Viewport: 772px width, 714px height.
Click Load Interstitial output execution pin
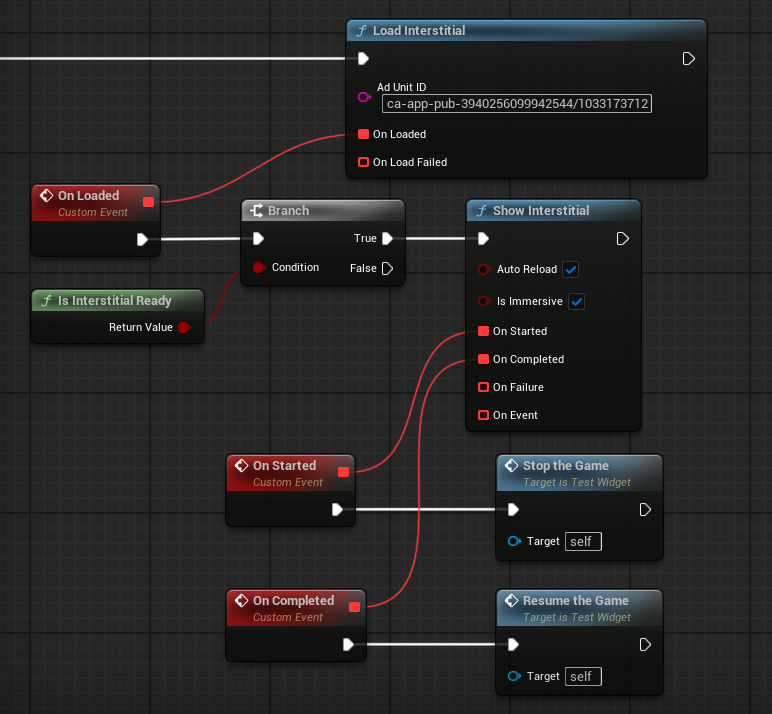688,59
